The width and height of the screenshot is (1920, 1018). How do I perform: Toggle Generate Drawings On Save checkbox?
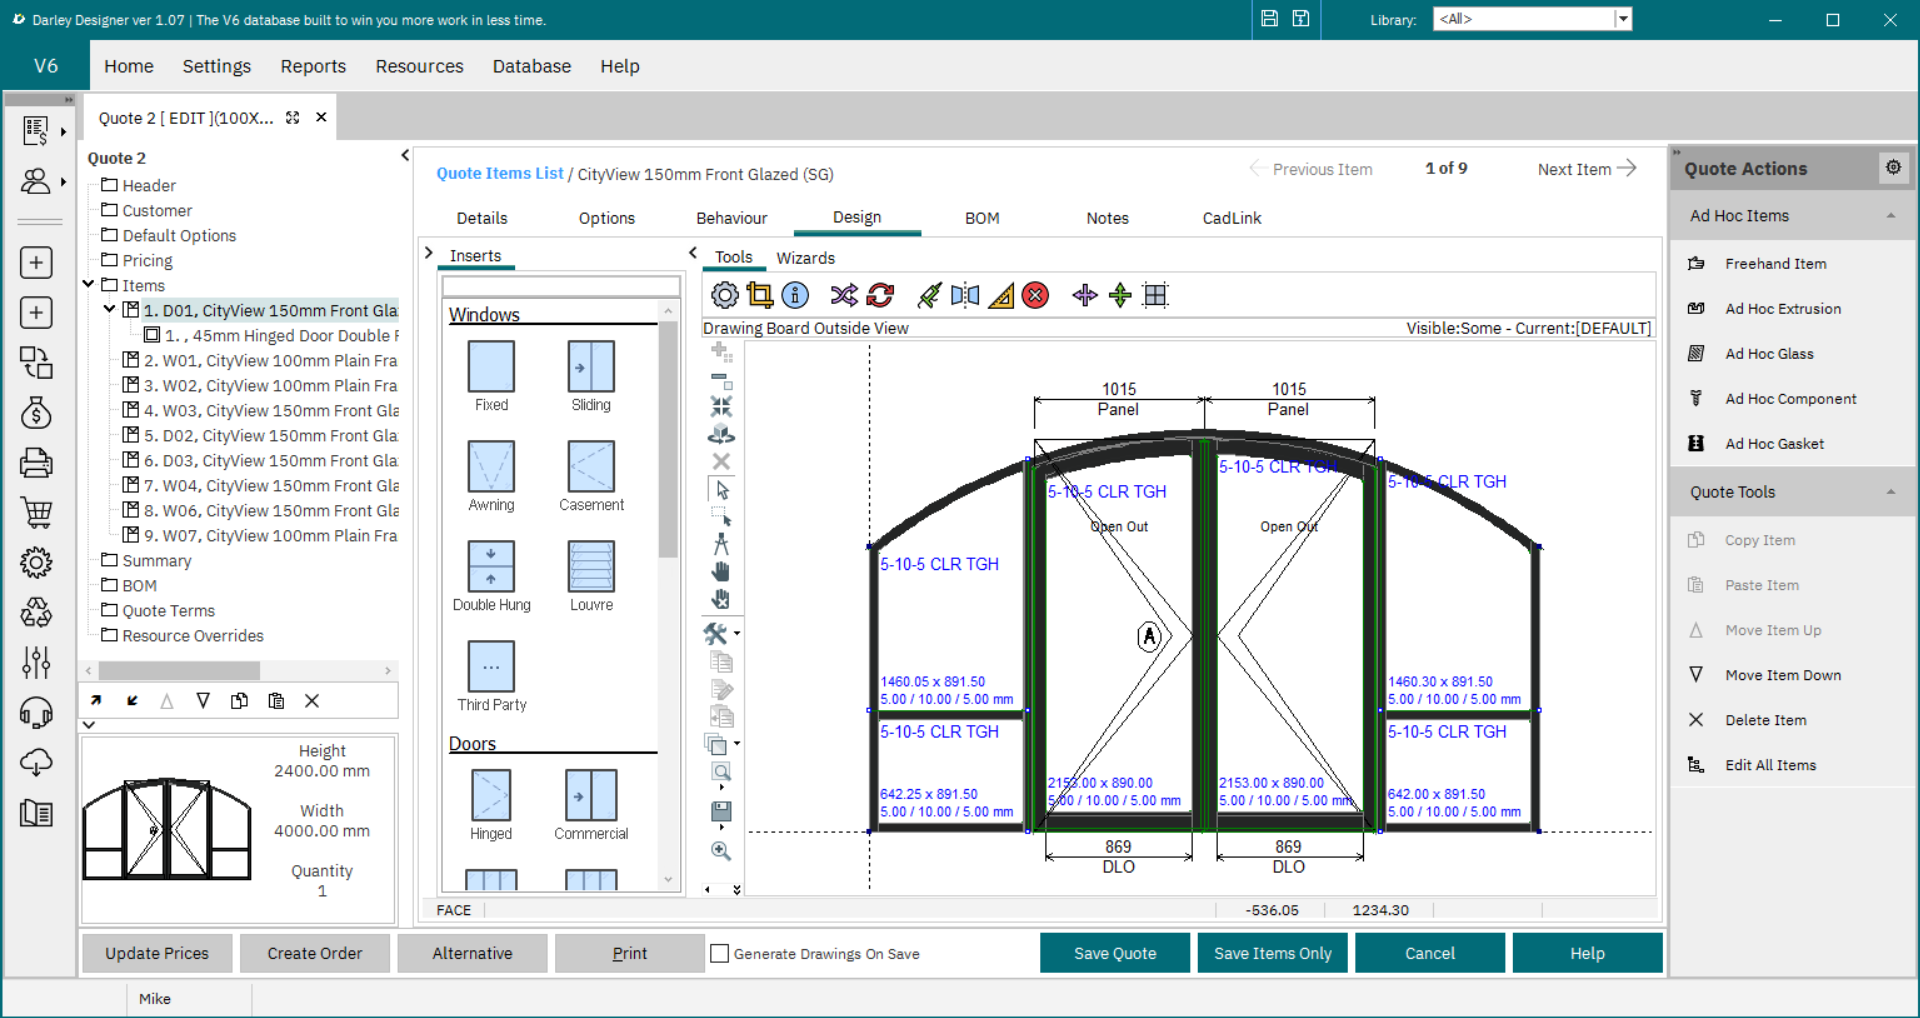coord(719,953)
